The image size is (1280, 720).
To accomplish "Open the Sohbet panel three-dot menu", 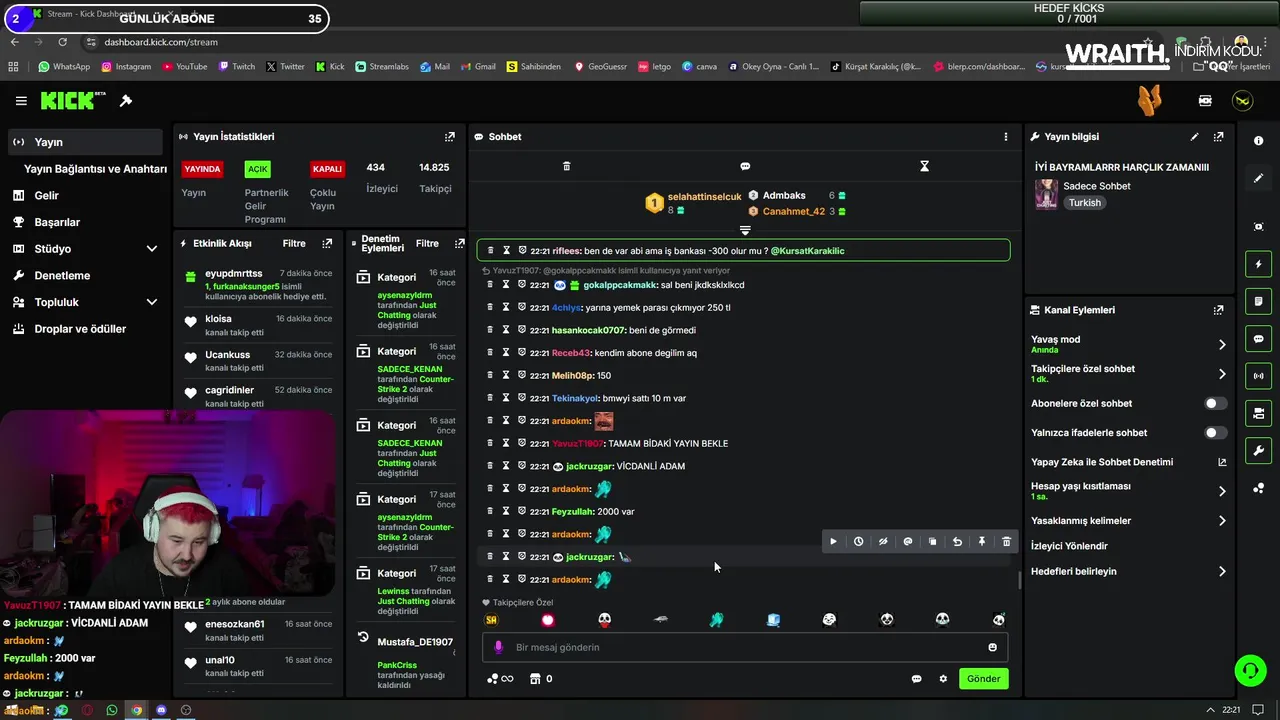I will click(x=1006, y=136).
